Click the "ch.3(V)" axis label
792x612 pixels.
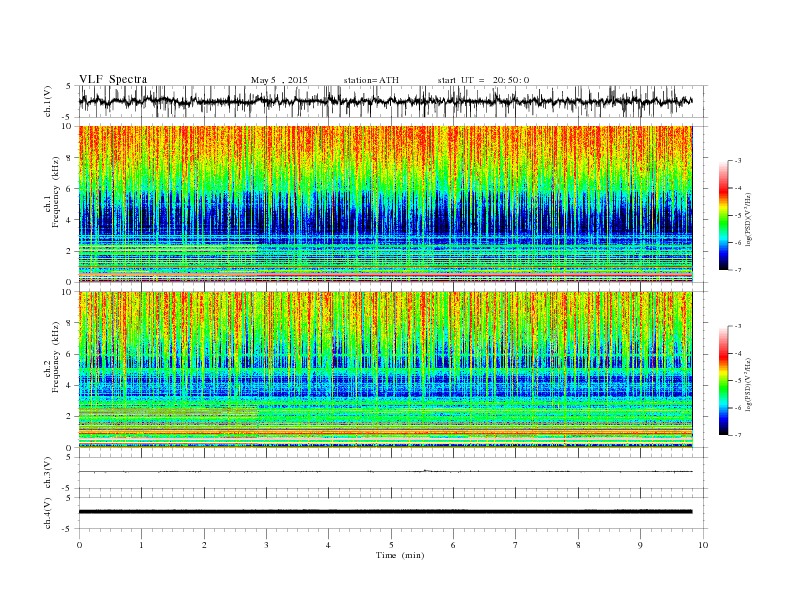point(47,473)
